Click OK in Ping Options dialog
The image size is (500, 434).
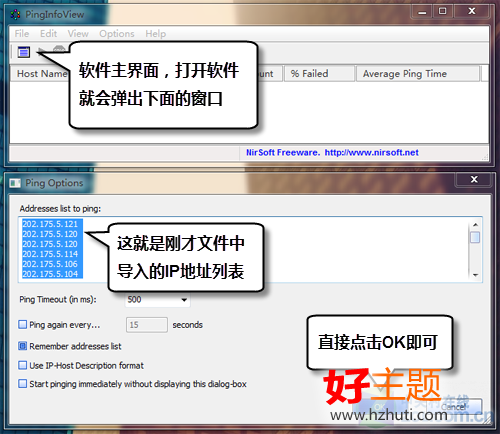[380, 407]
